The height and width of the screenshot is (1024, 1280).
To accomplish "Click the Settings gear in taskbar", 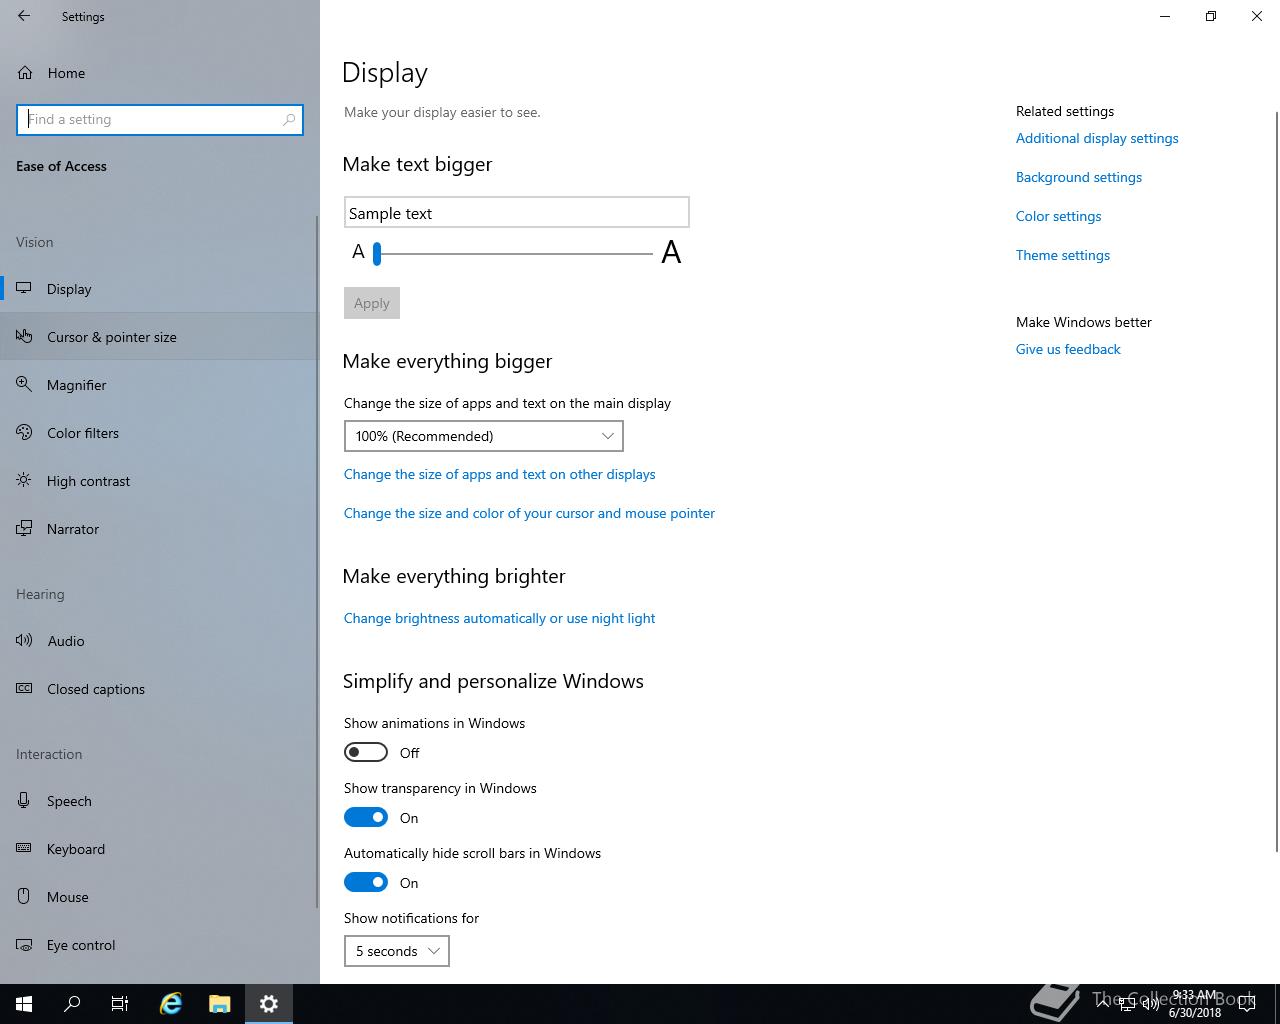I will pyautogui.click(x=269, y=1004).
